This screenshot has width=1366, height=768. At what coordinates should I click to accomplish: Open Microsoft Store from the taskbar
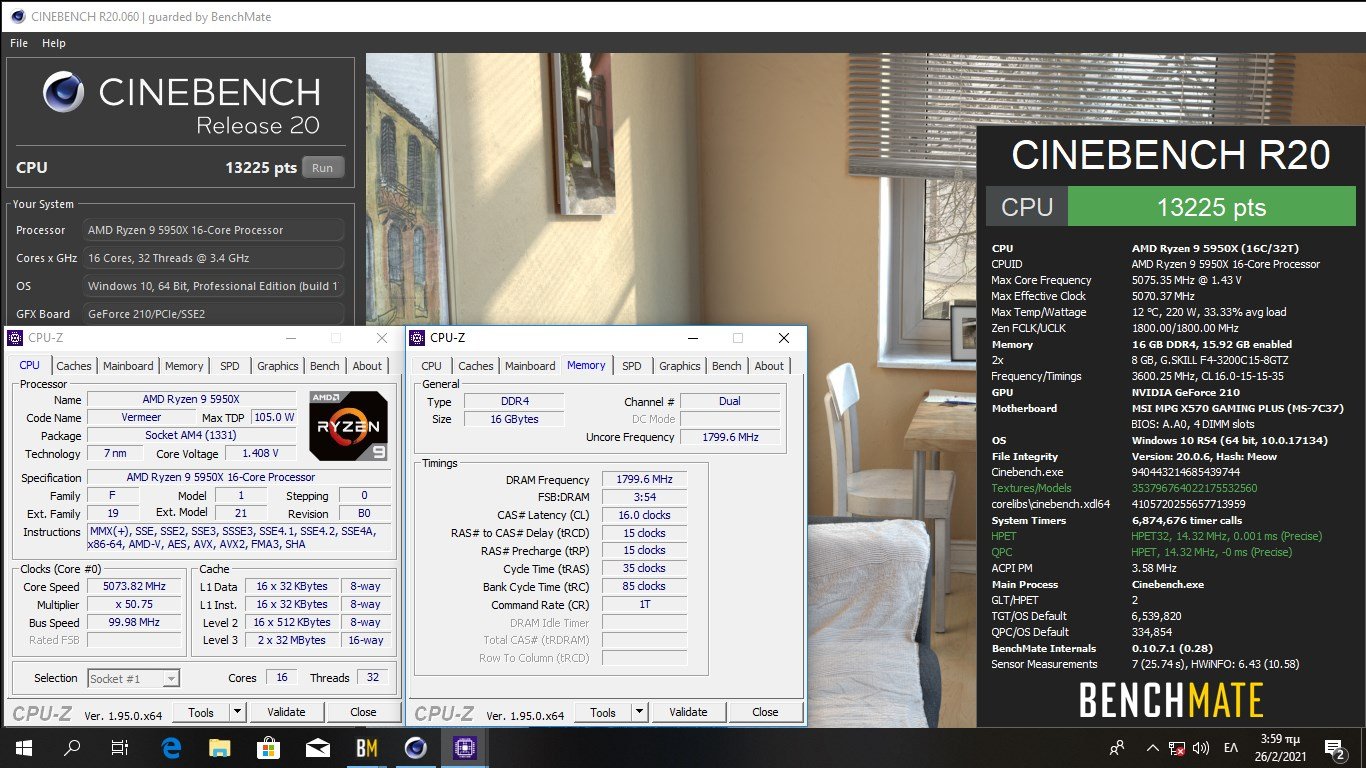click(268, 747)
